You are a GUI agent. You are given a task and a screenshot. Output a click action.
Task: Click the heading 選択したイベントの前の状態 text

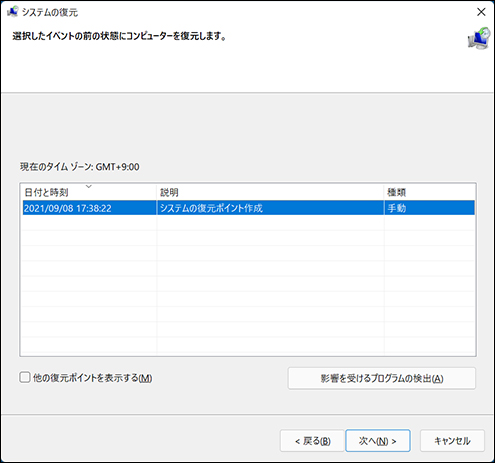(119, 36)
